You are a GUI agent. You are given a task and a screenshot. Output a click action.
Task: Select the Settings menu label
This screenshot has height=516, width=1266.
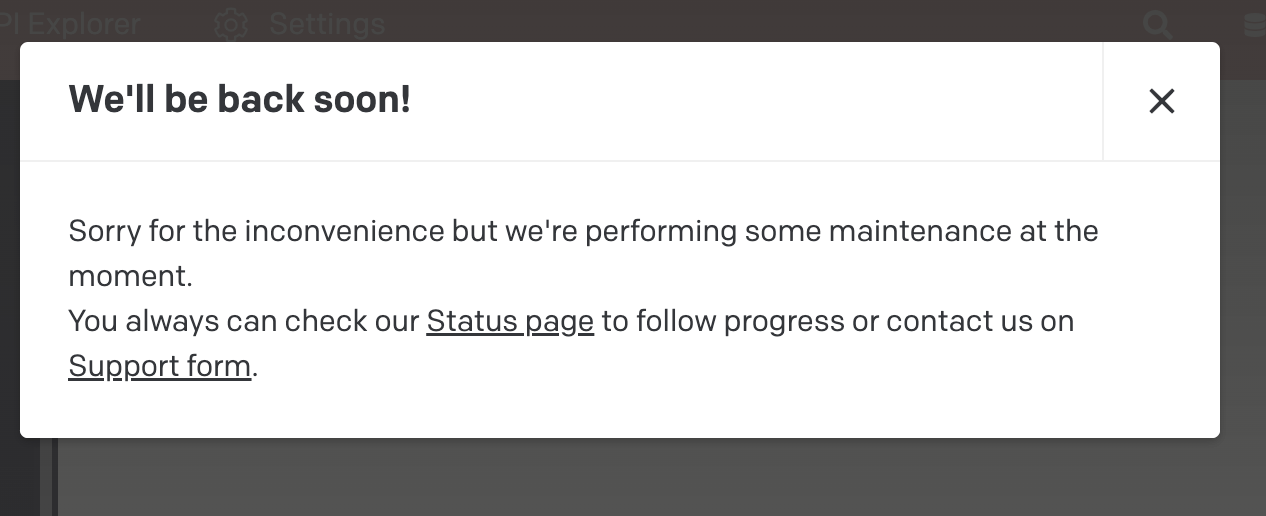pyautogui.click(x=327, y=23)
